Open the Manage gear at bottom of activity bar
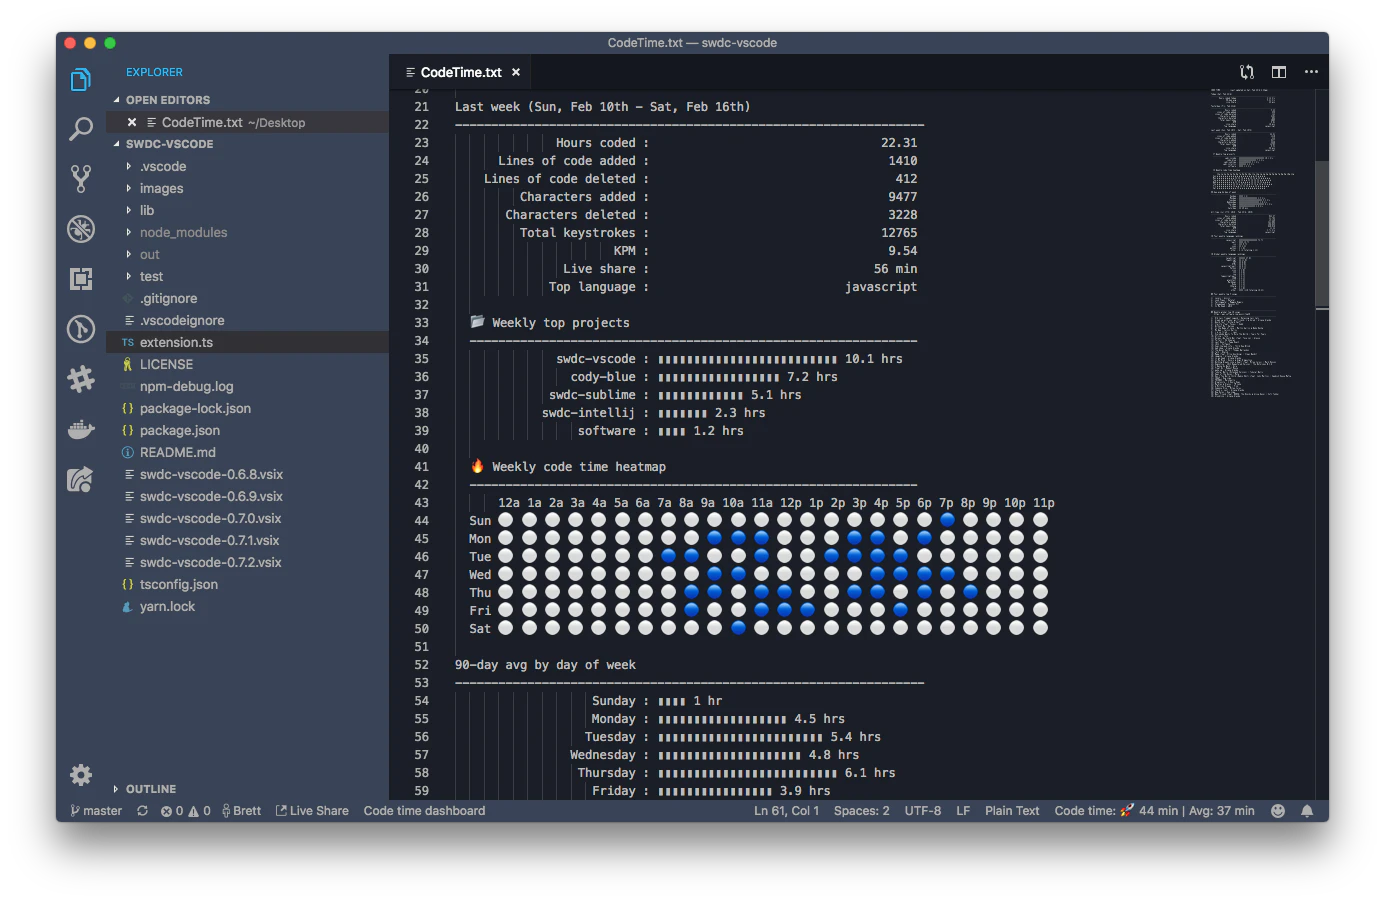Image resolution: width=1385 pixels, height=902 pixels. [x=80, y=775]
